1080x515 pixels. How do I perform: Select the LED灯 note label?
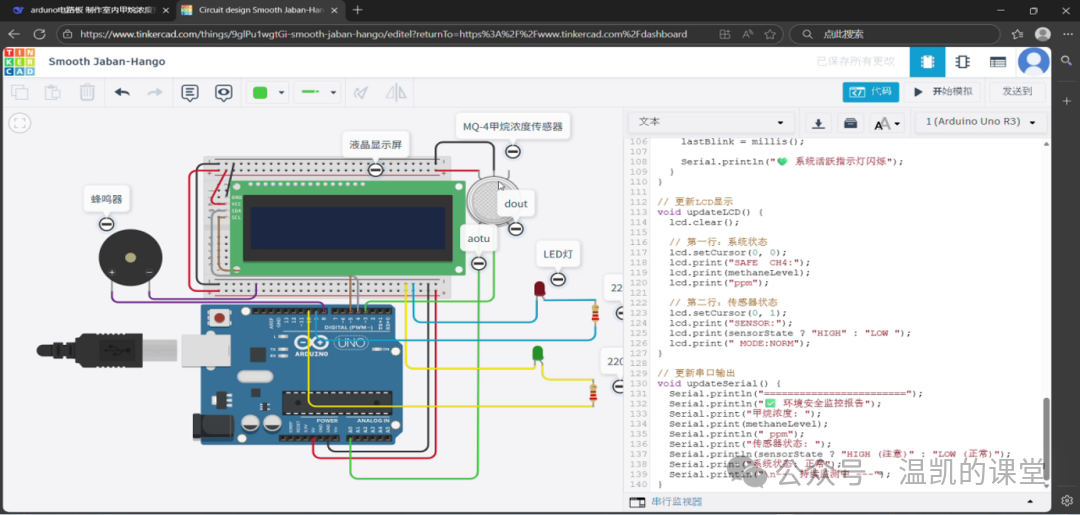[x=558, y=255]
